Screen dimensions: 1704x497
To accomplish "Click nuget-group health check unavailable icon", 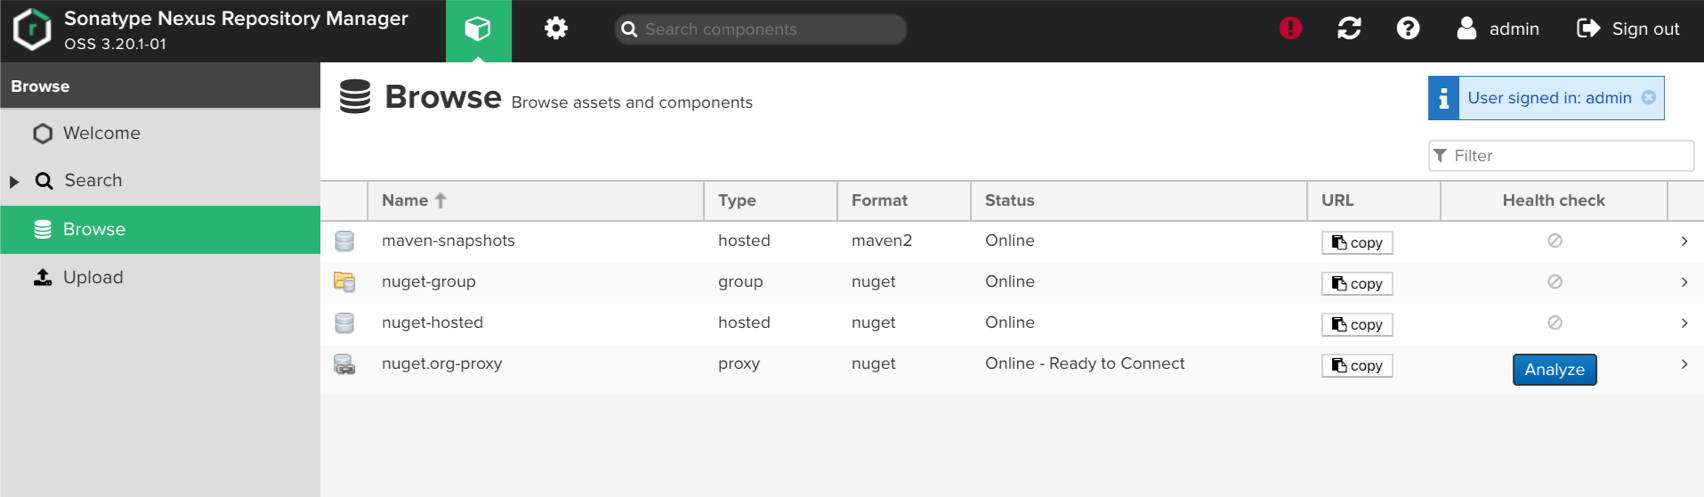I will (x=1555, y=282).
